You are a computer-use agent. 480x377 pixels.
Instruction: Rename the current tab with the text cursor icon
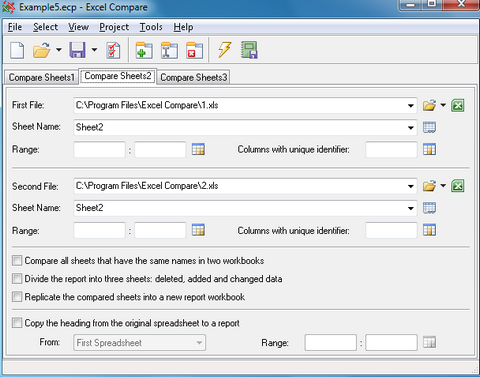pyautogui.click(x=169, y=50)
